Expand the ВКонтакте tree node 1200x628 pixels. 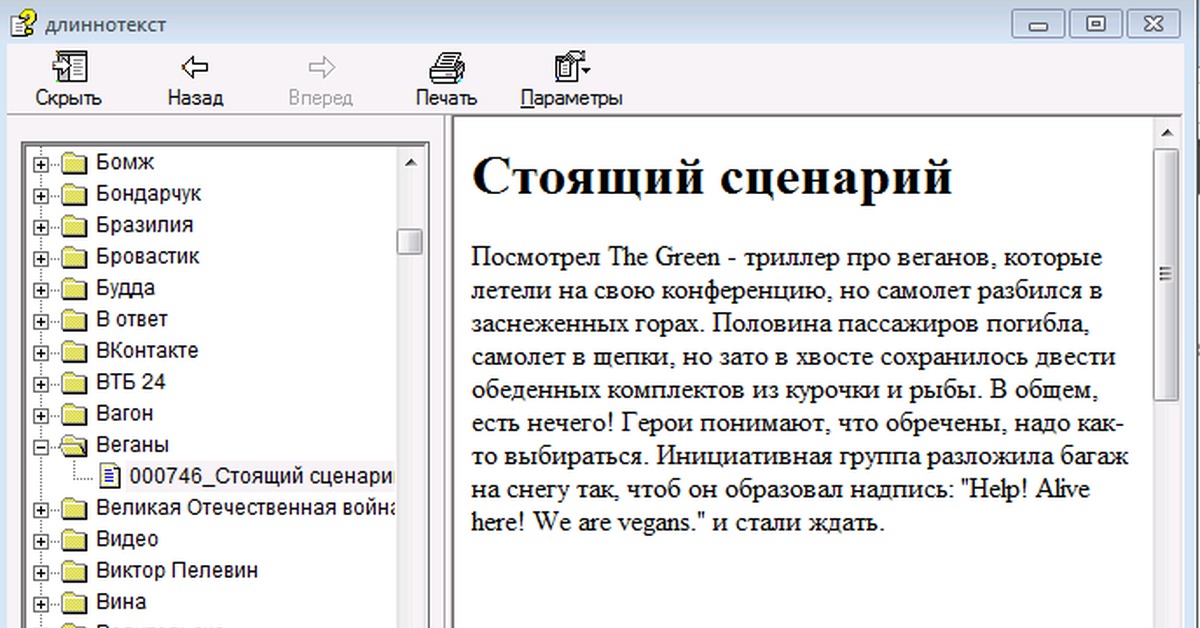pyautogui.click(x=41, y=352)
